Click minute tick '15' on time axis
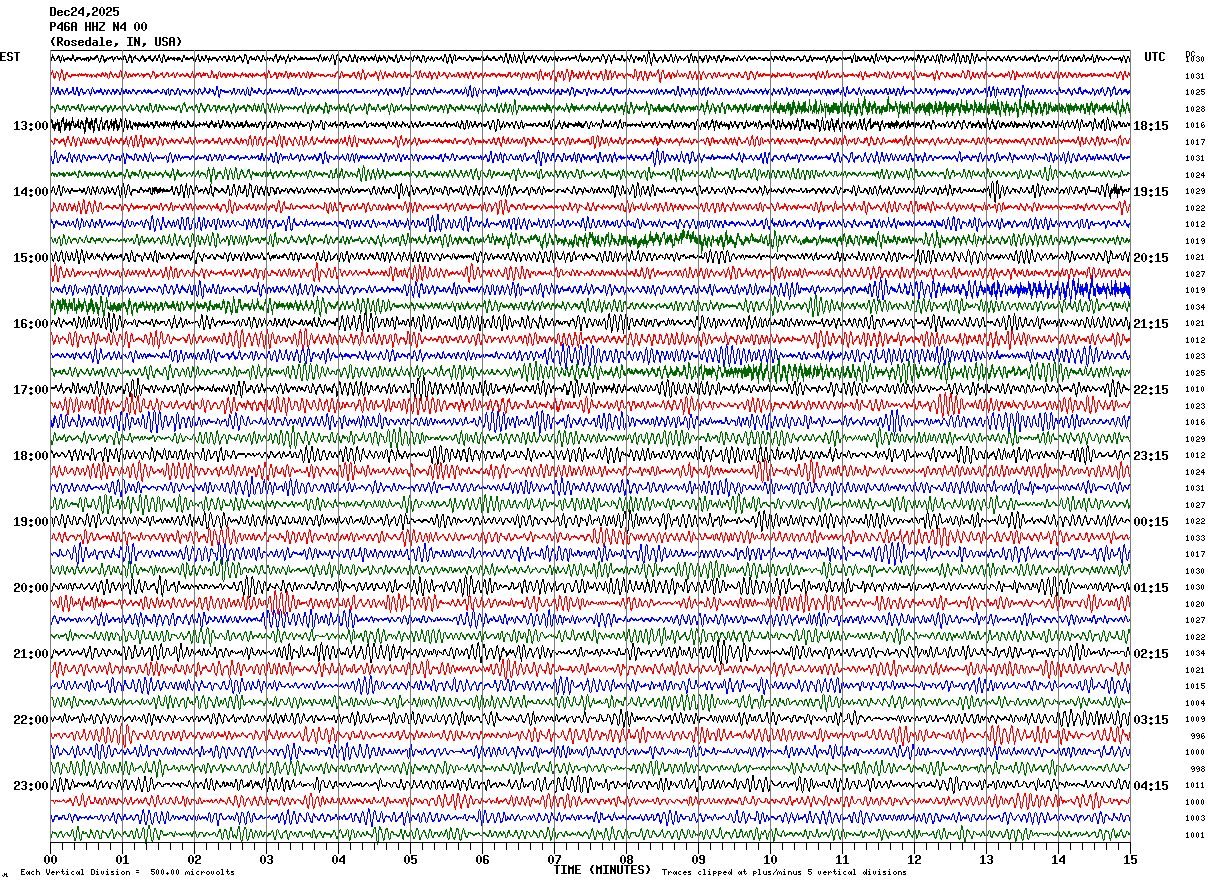 coord(1129,859)
